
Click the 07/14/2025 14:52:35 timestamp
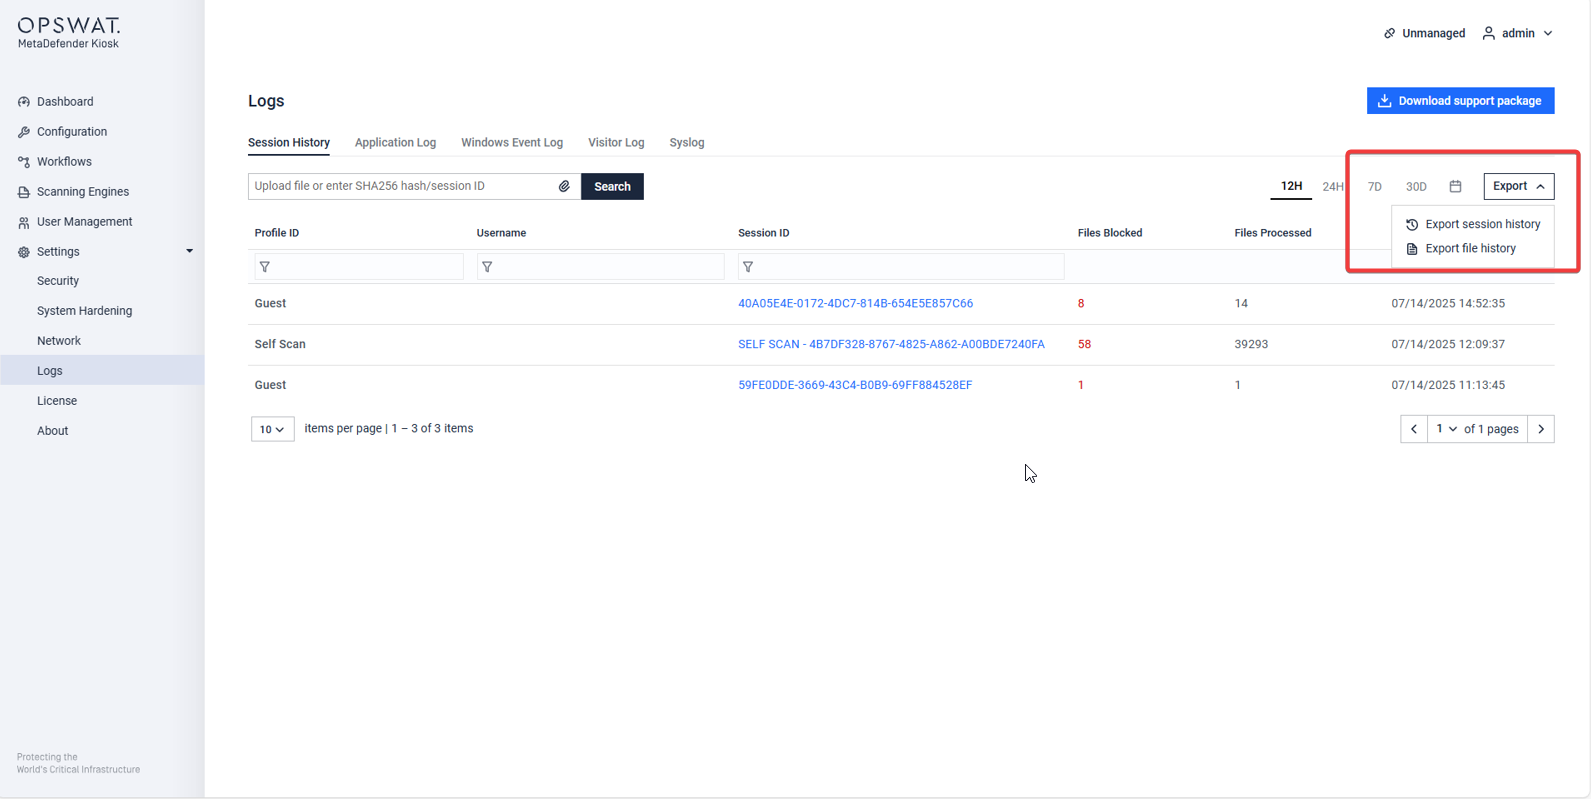(1448, 304)
